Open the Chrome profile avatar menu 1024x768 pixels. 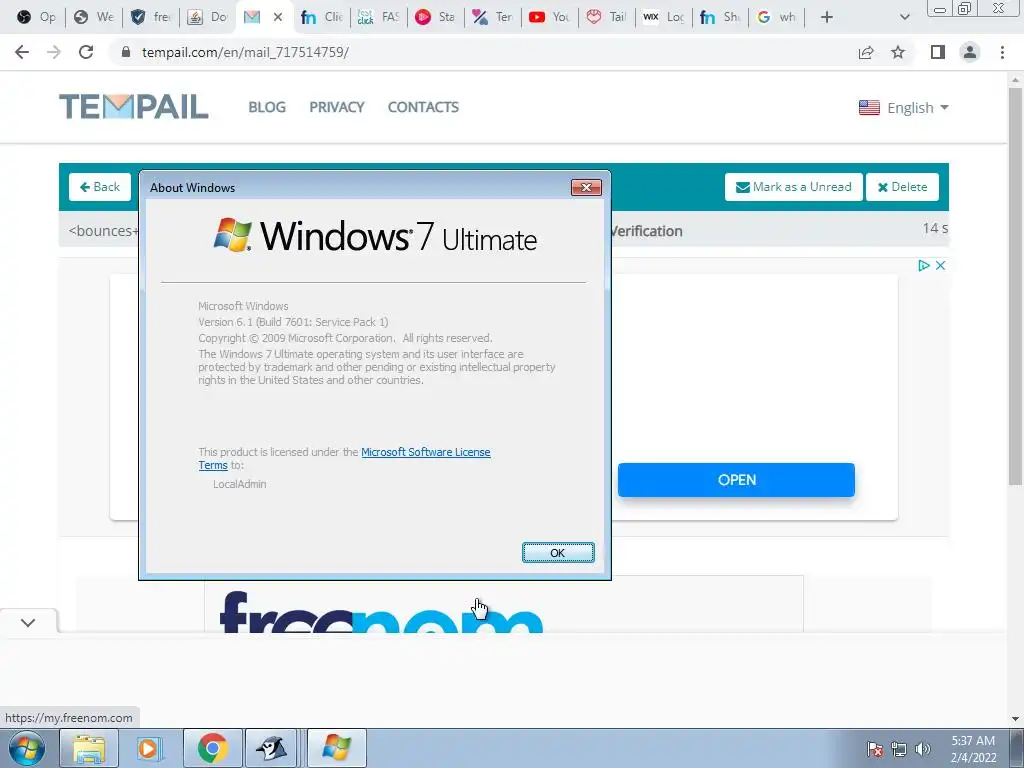click(x=970, y=52)
